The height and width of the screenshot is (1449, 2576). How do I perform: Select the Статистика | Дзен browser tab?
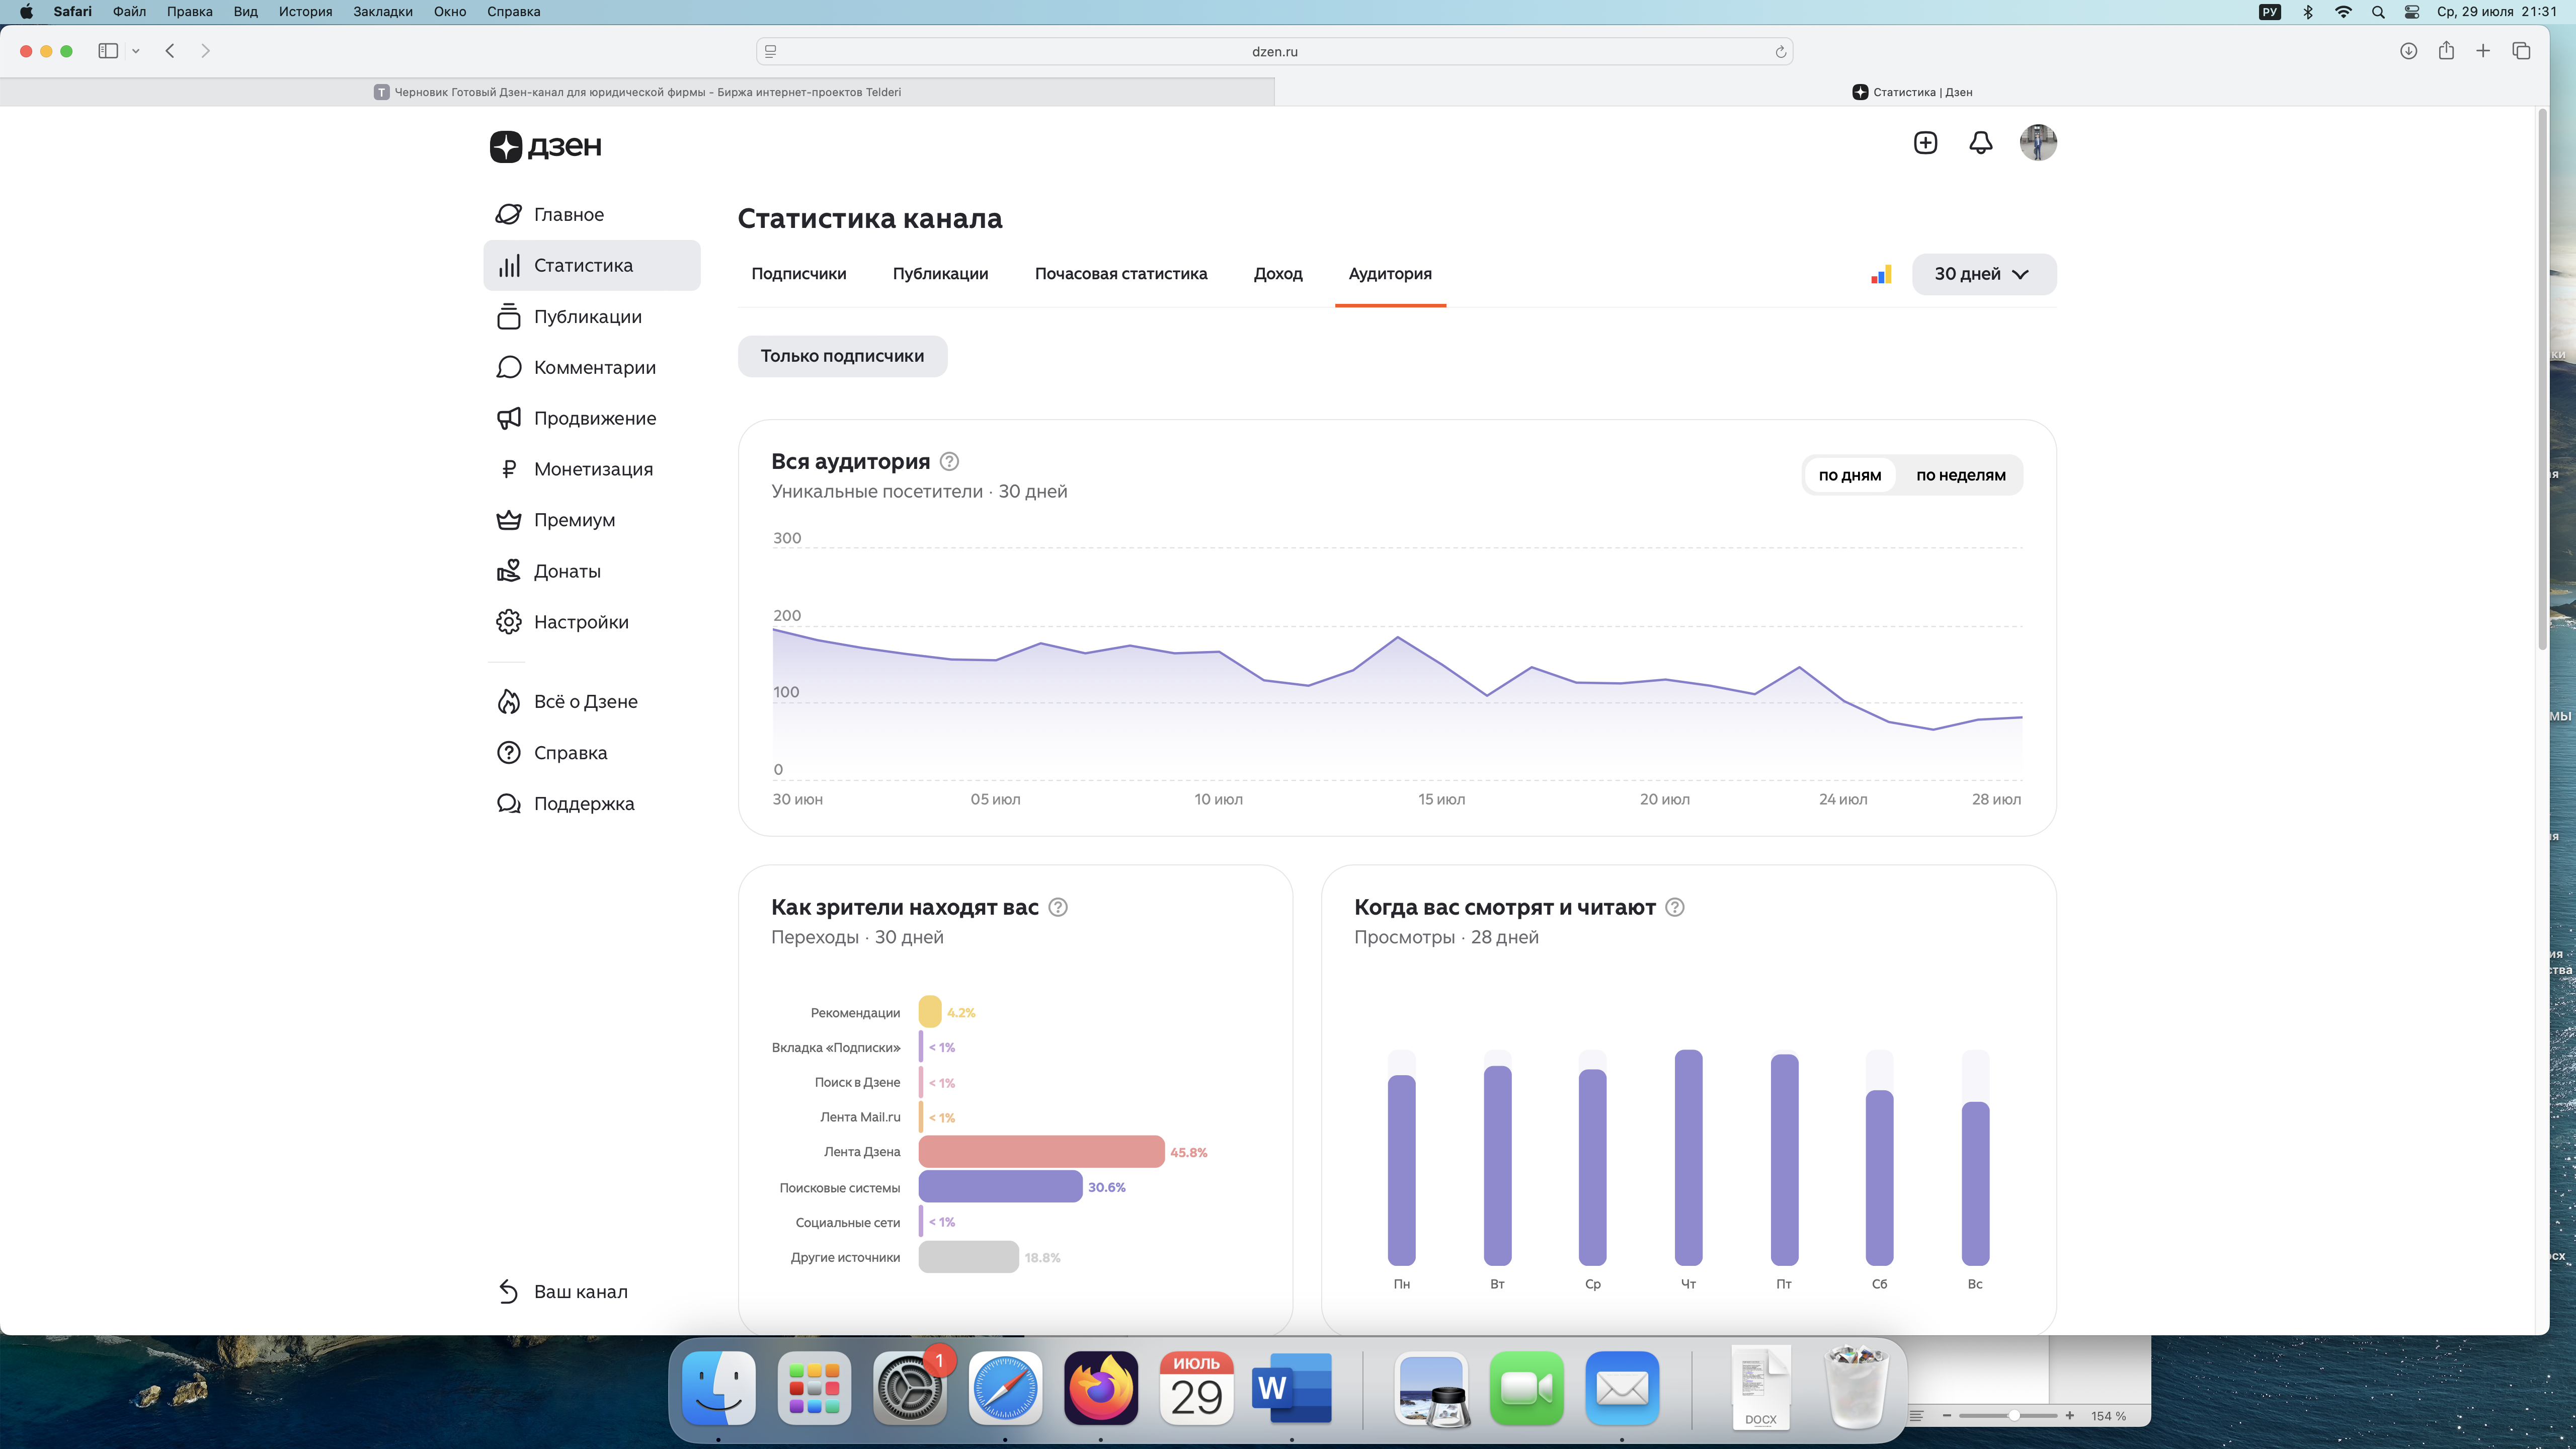[x=1911, y=92]
